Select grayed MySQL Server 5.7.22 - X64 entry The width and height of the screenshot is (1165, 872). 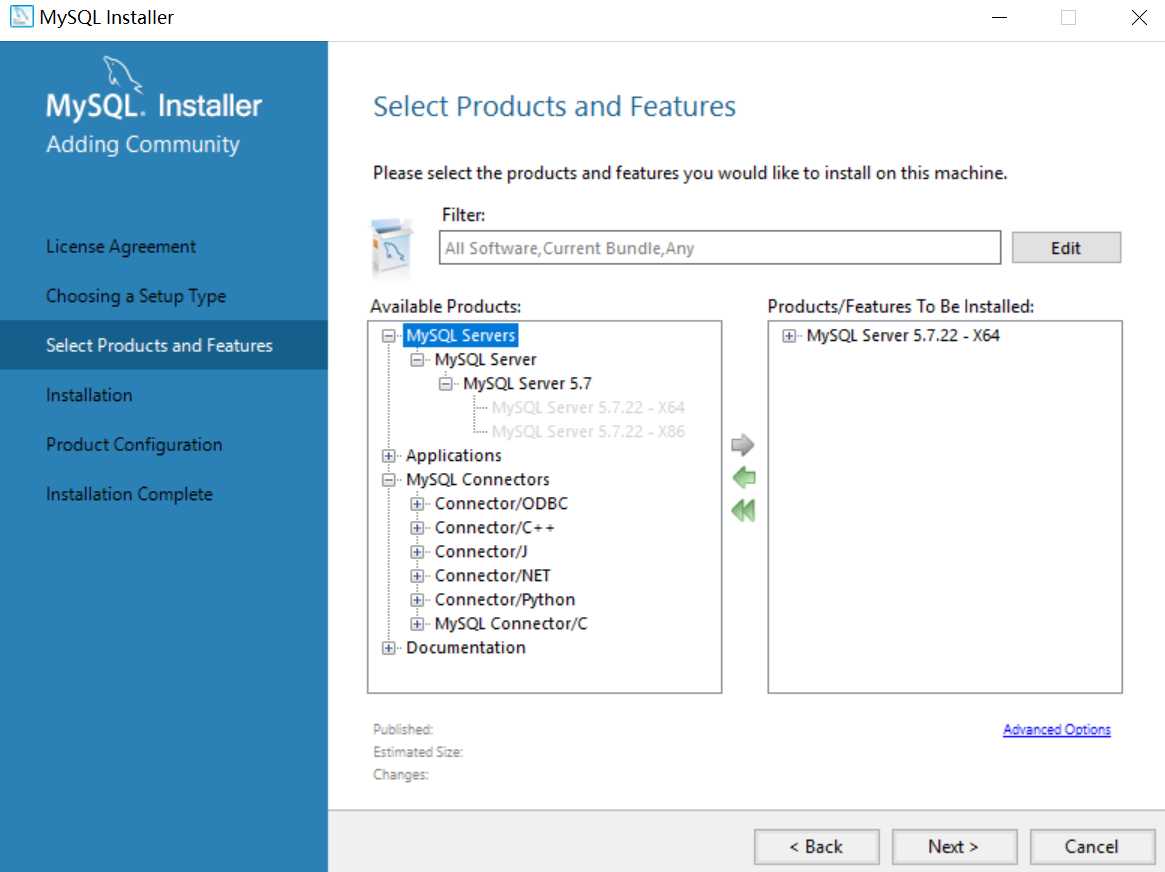pyautogui.click(x=588, y=408)
